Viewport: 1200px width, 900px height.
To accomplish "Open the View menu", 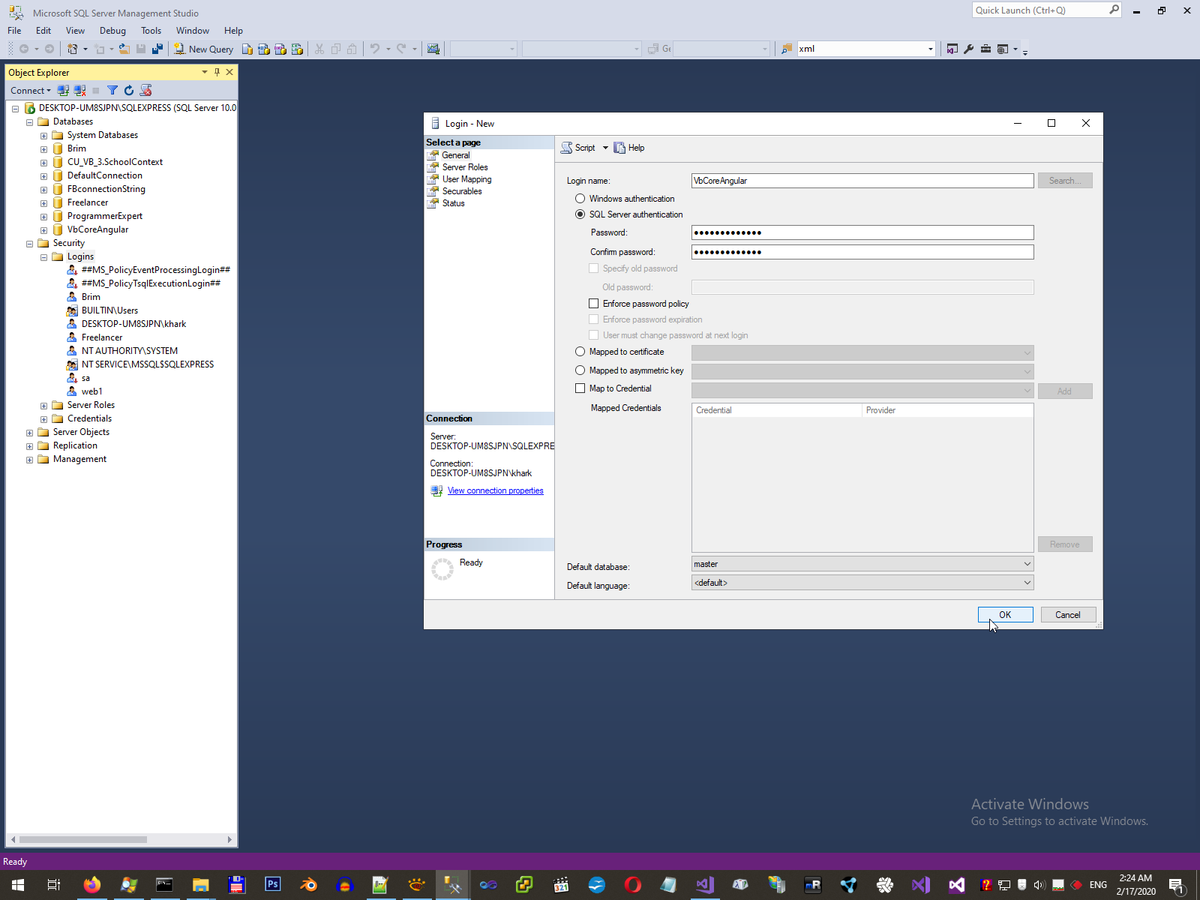I will pos(75,30).
